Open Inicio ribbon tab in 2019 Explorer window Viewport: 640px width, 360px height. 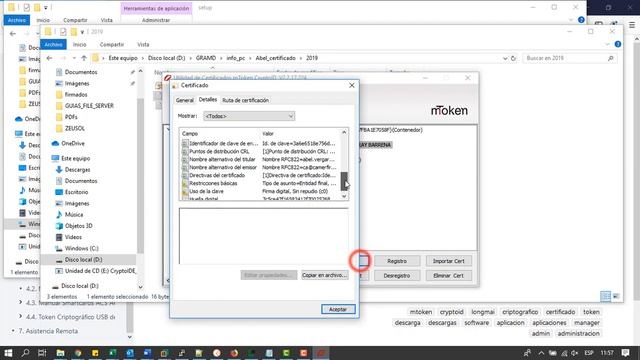[80, 44]
